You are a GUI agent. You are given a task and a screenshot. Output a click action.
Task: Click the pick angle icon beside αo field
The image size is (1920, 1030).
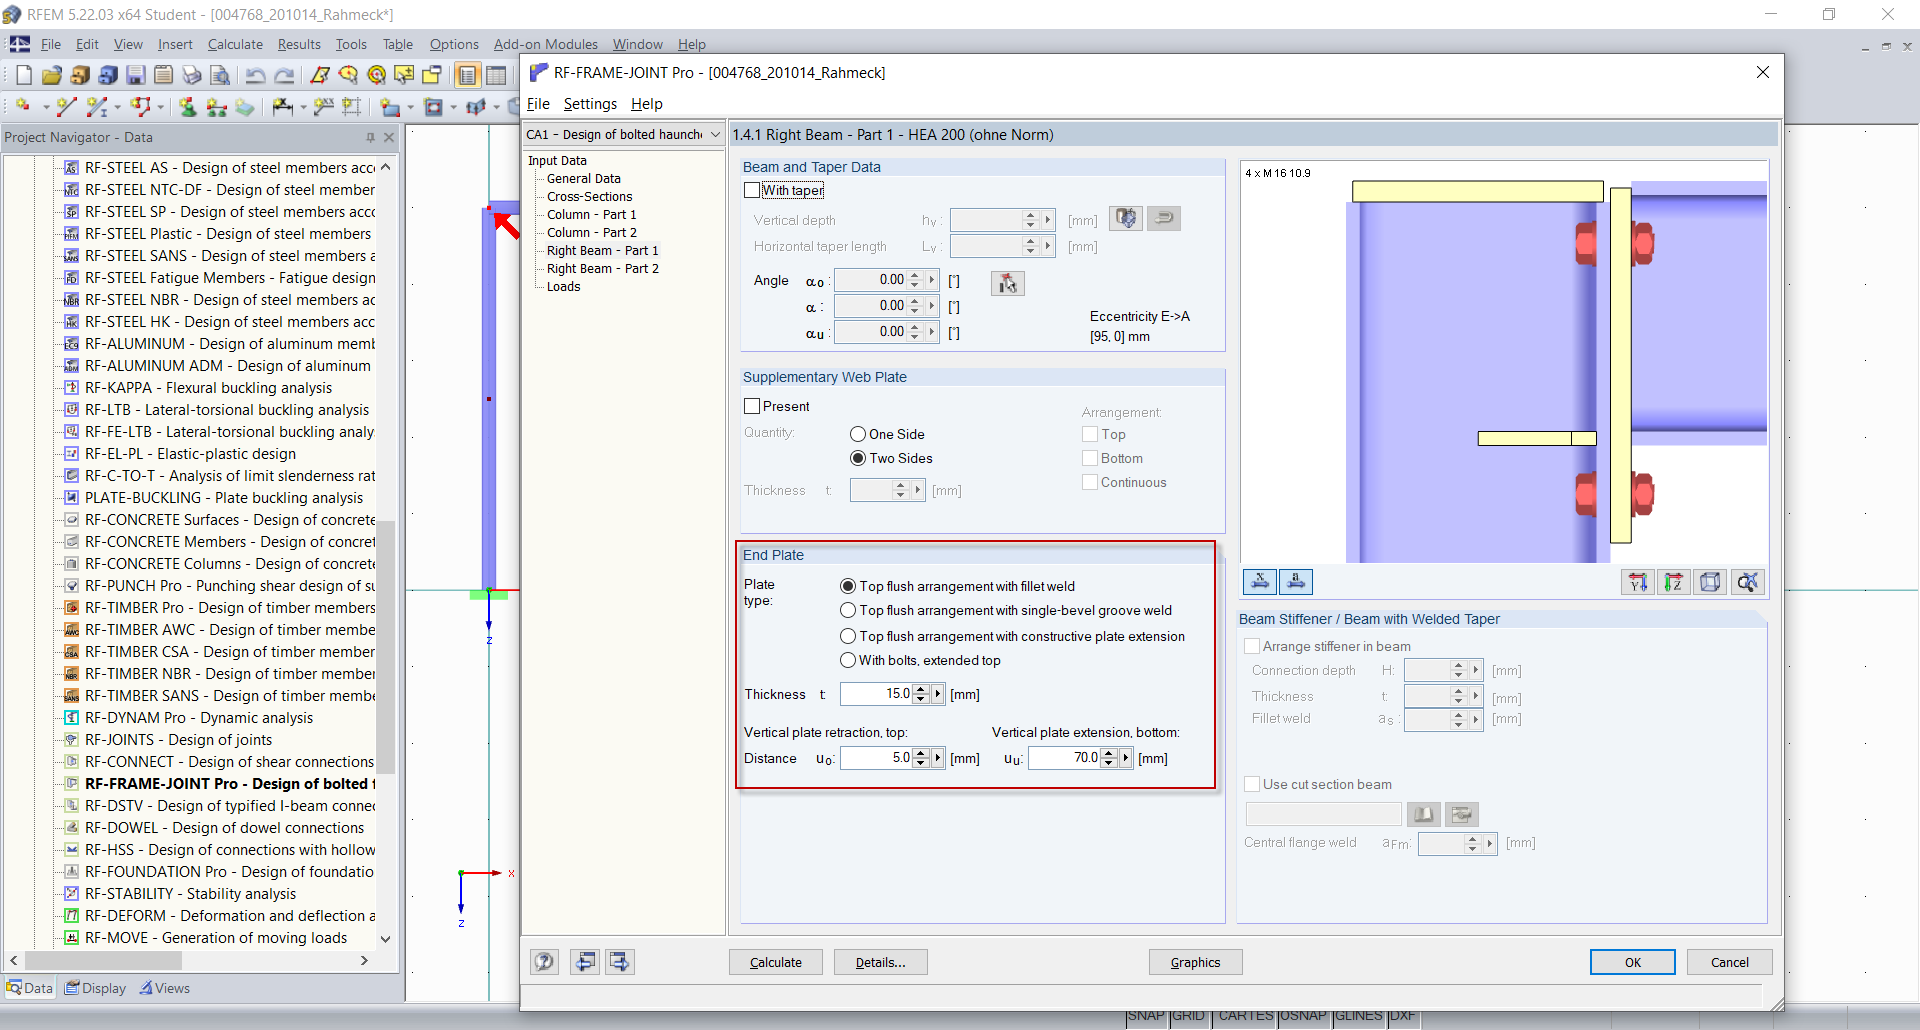pos(1007,283)
